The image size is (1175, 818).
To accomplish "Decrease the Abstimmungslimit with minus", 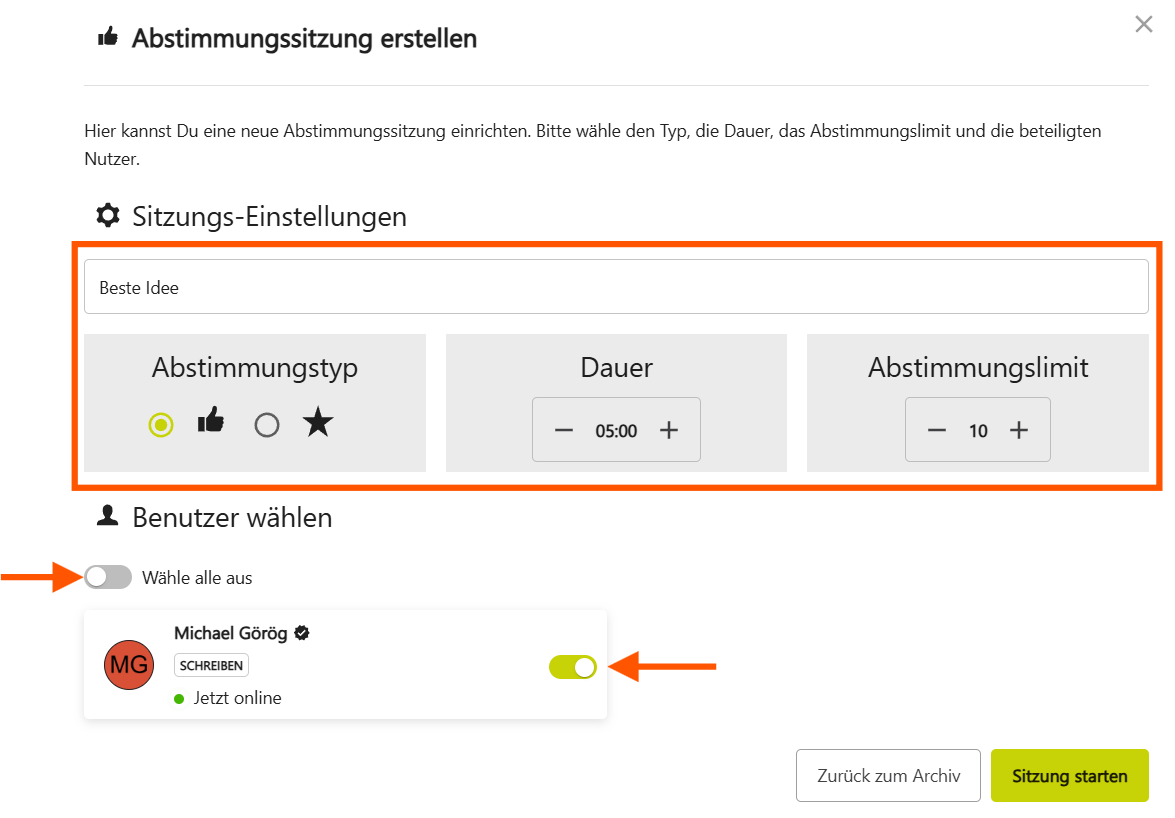I will coord(937,431).
